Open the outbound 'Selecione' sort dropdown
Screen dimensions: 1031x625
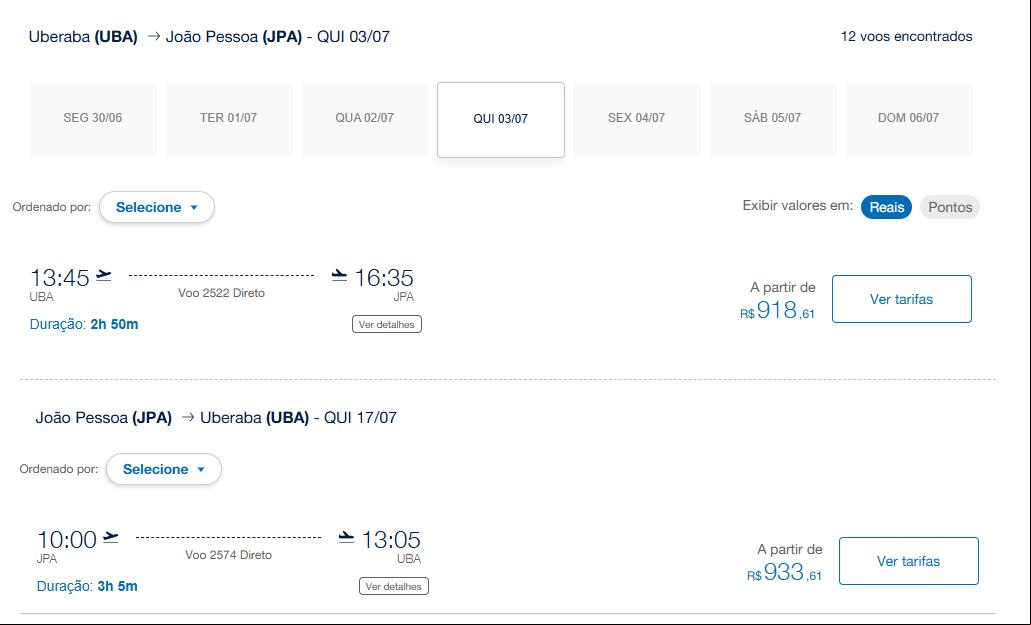(x=156, y=207)
